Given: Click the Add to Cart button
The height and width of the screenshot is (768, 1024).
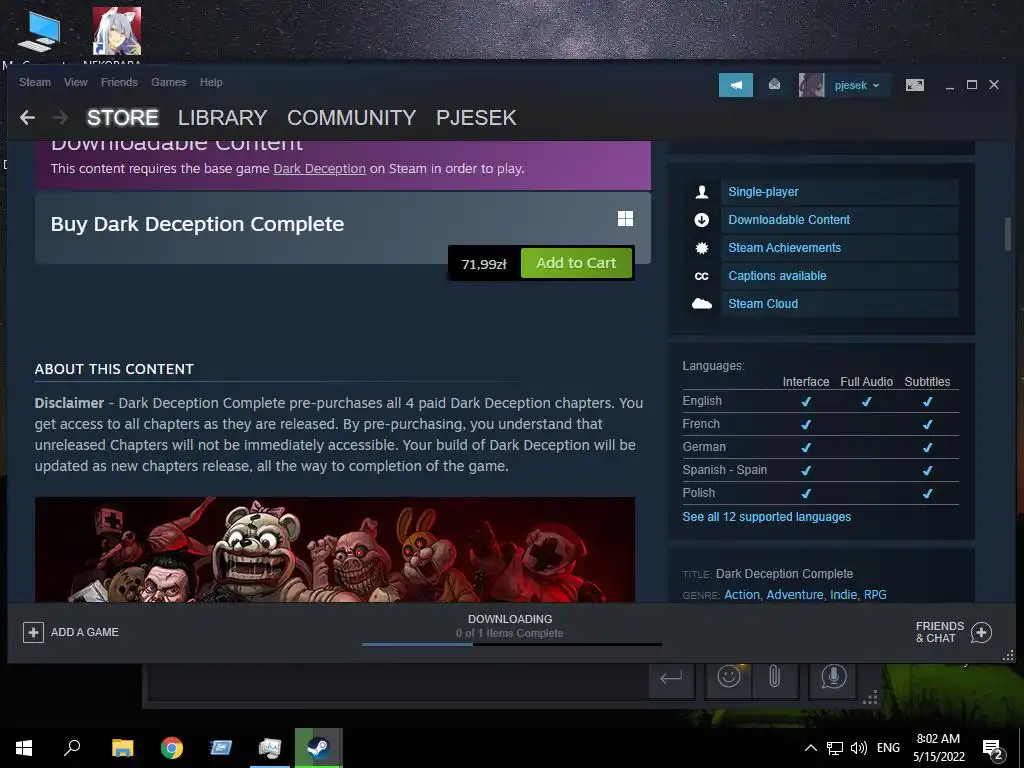Looking at the screenshot, I should [576, 263].
